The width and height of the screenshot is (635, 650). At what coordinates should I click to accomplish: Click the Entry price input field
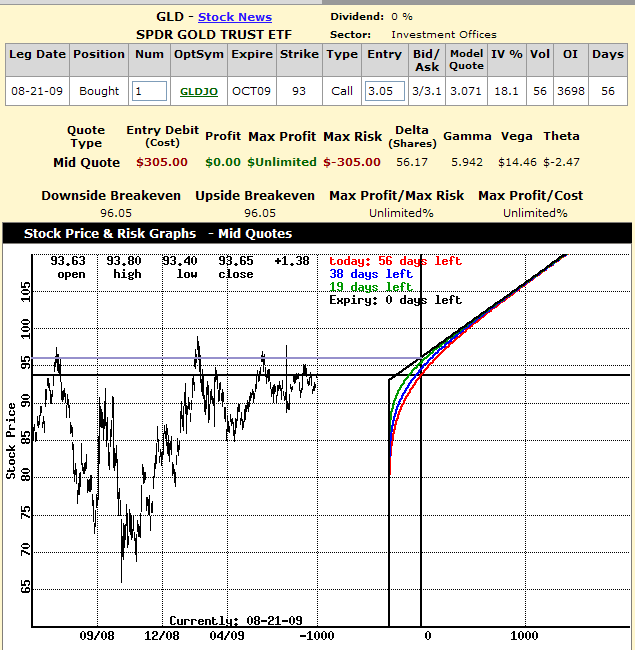[x=385, y=91]
